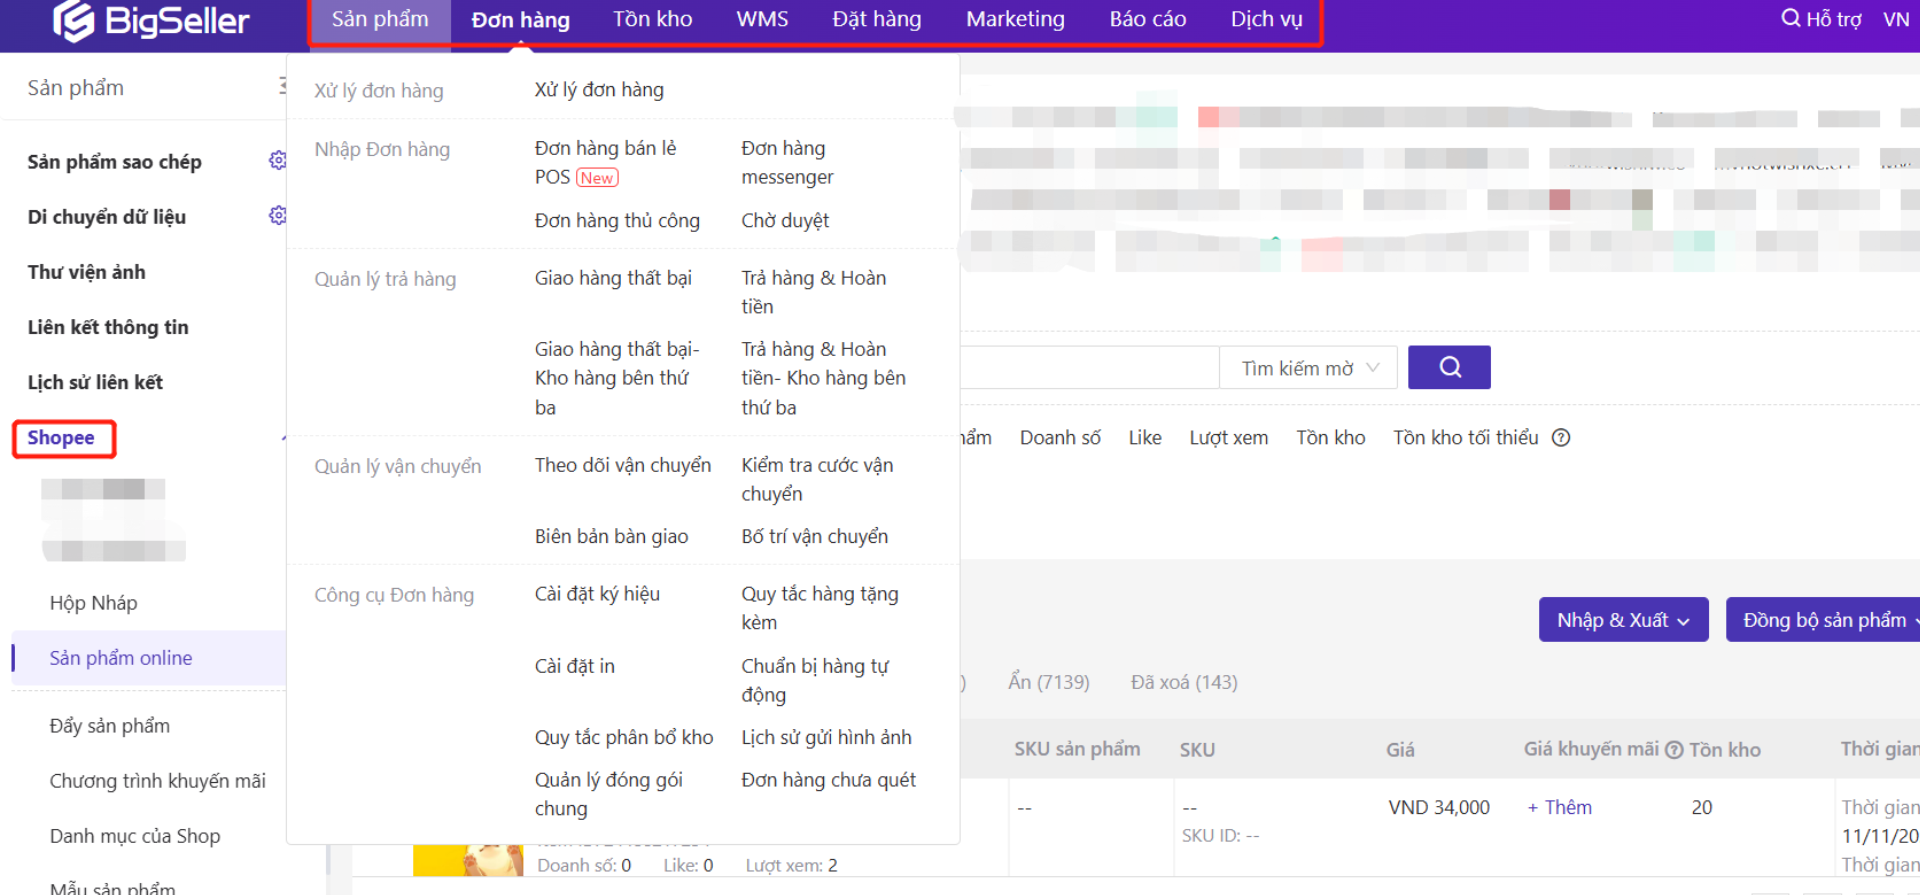Click the product thumbnail image
1920x895 pixels.
(468, 861)
